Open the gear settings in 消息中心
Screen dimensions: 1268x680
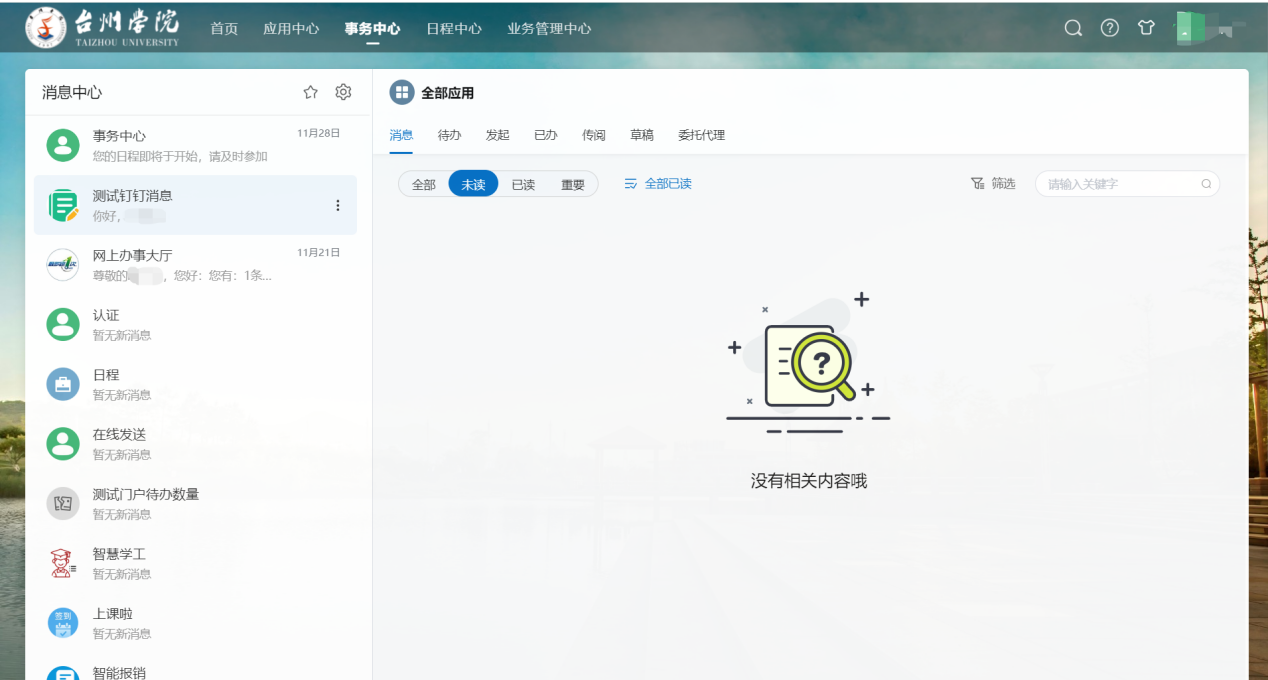(343, 92)
